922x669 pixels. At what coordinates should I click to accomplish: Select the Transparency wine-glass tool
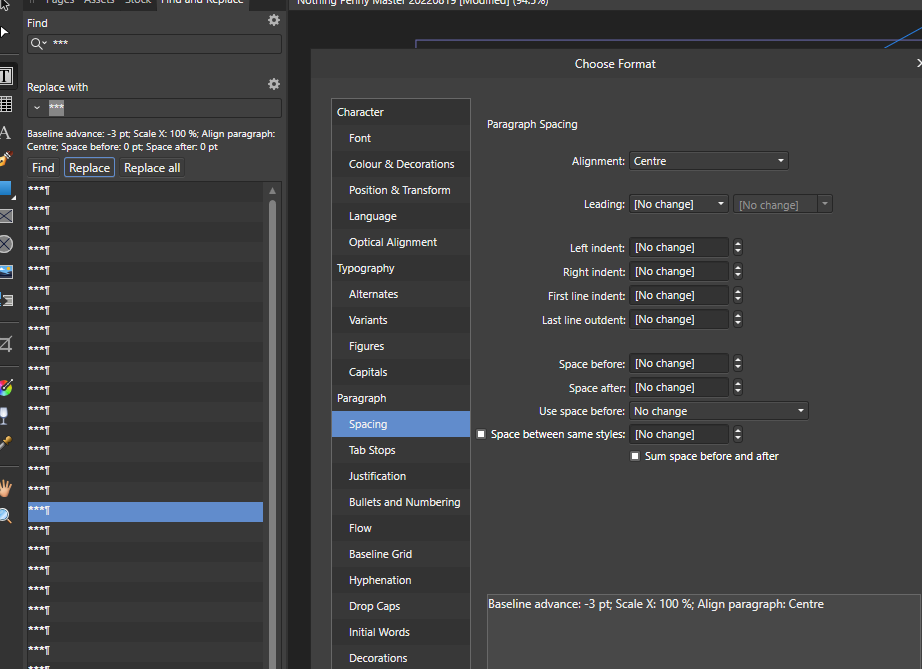pos(6,414)
